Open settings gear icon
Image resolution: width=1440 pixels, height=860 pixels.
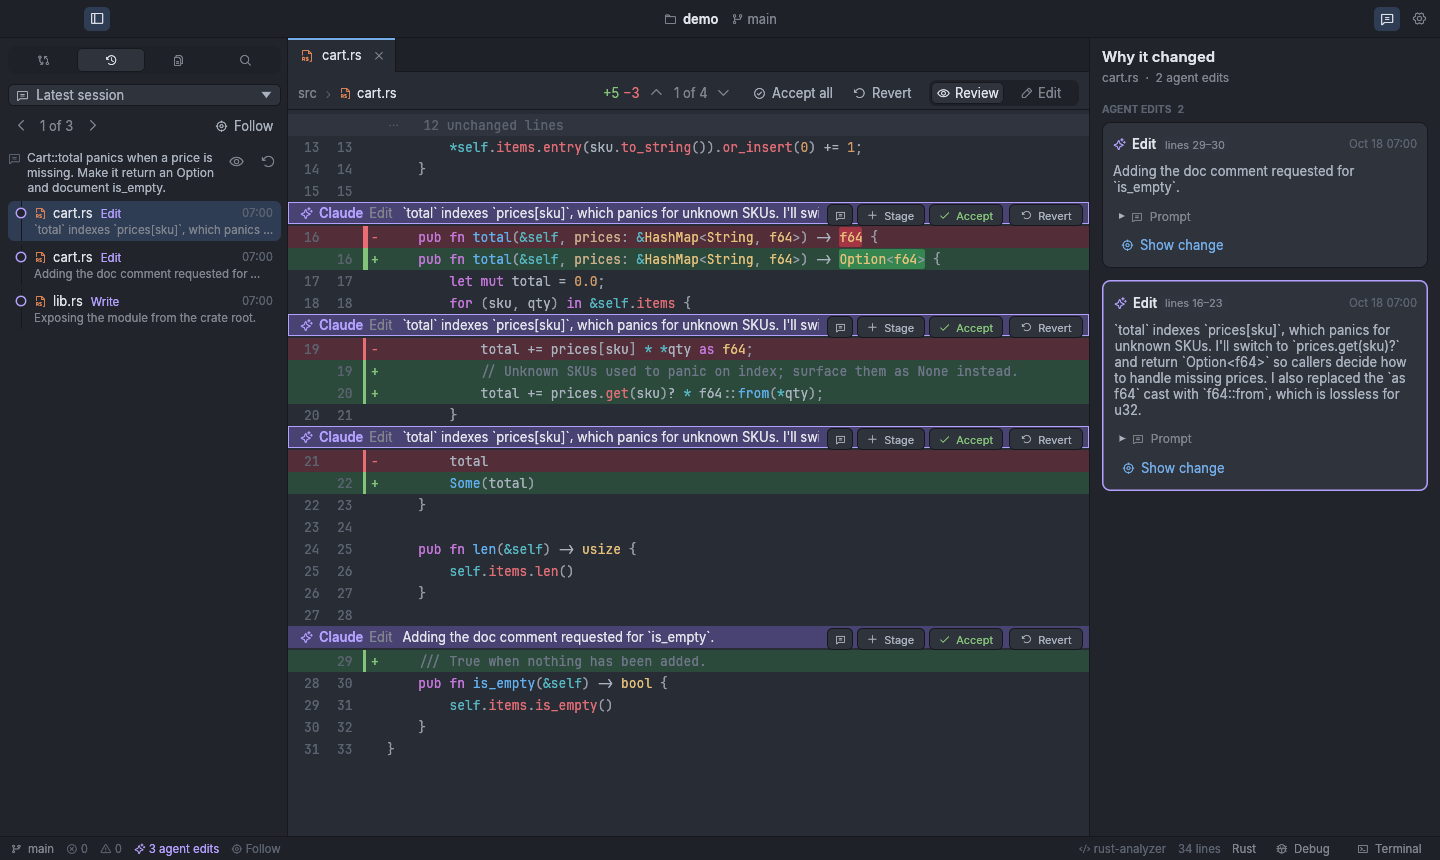point(1419,18)
